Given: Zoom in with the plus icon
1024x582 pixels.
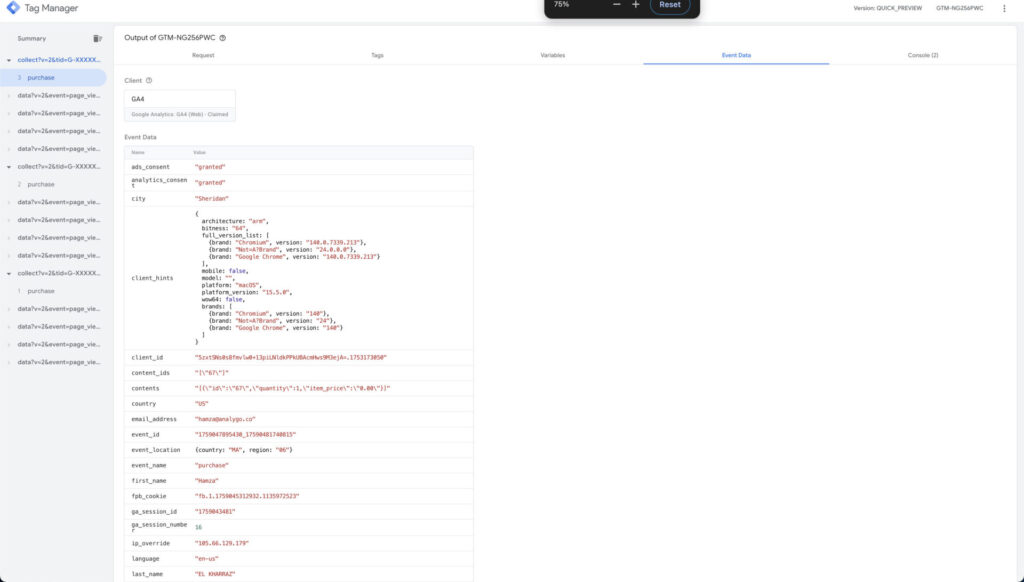Looking at the screenshot, I should (x=635, y=5).
